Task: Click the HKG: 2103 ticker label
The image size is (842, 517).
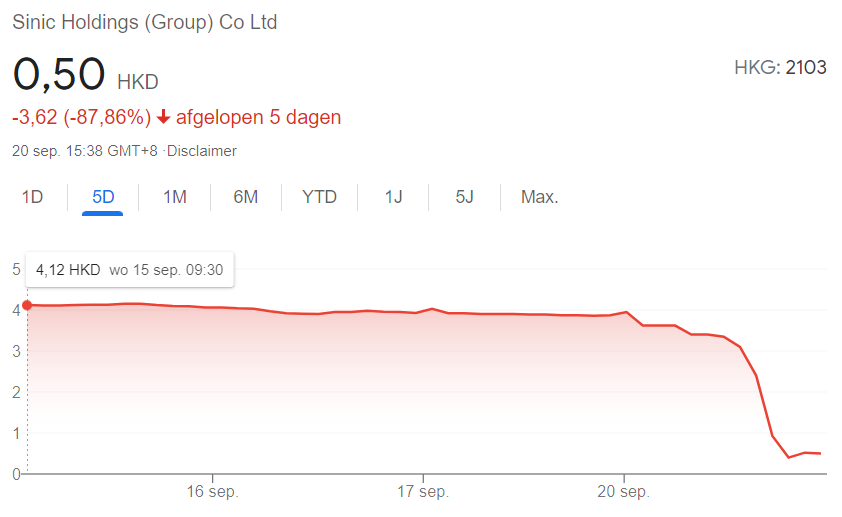Action: pos(780,68)
